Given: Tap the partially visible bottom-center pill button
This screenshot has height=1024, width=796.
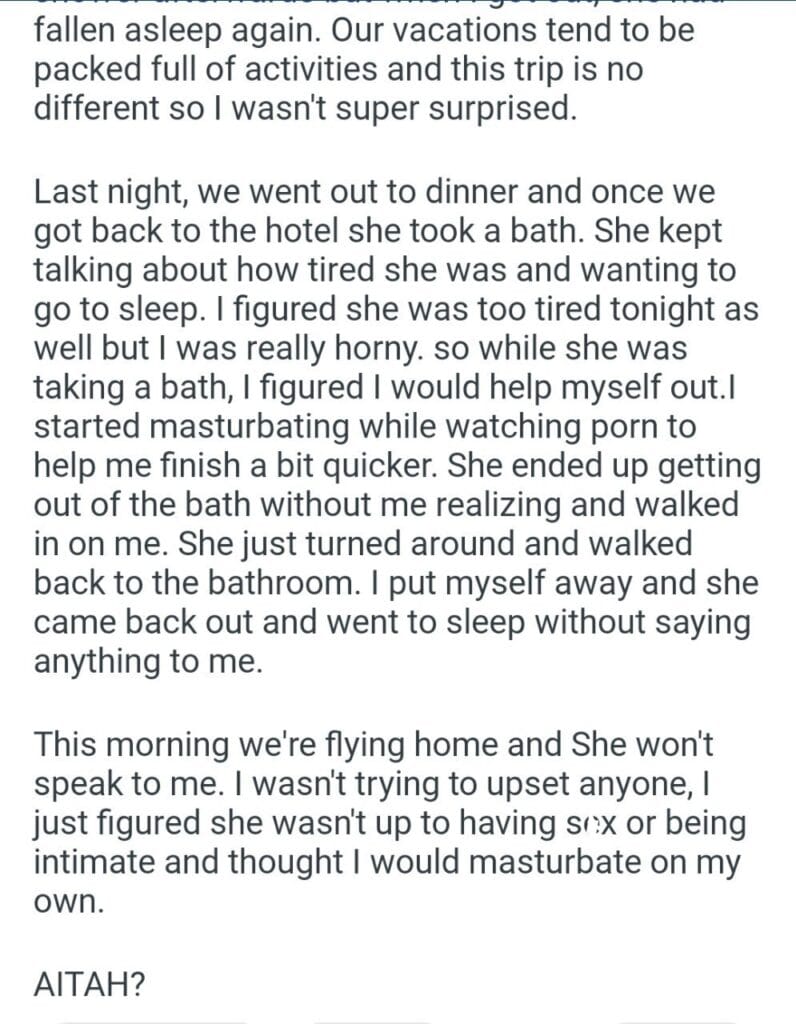Looking at the screenshot, I should tap(374, 1020).
